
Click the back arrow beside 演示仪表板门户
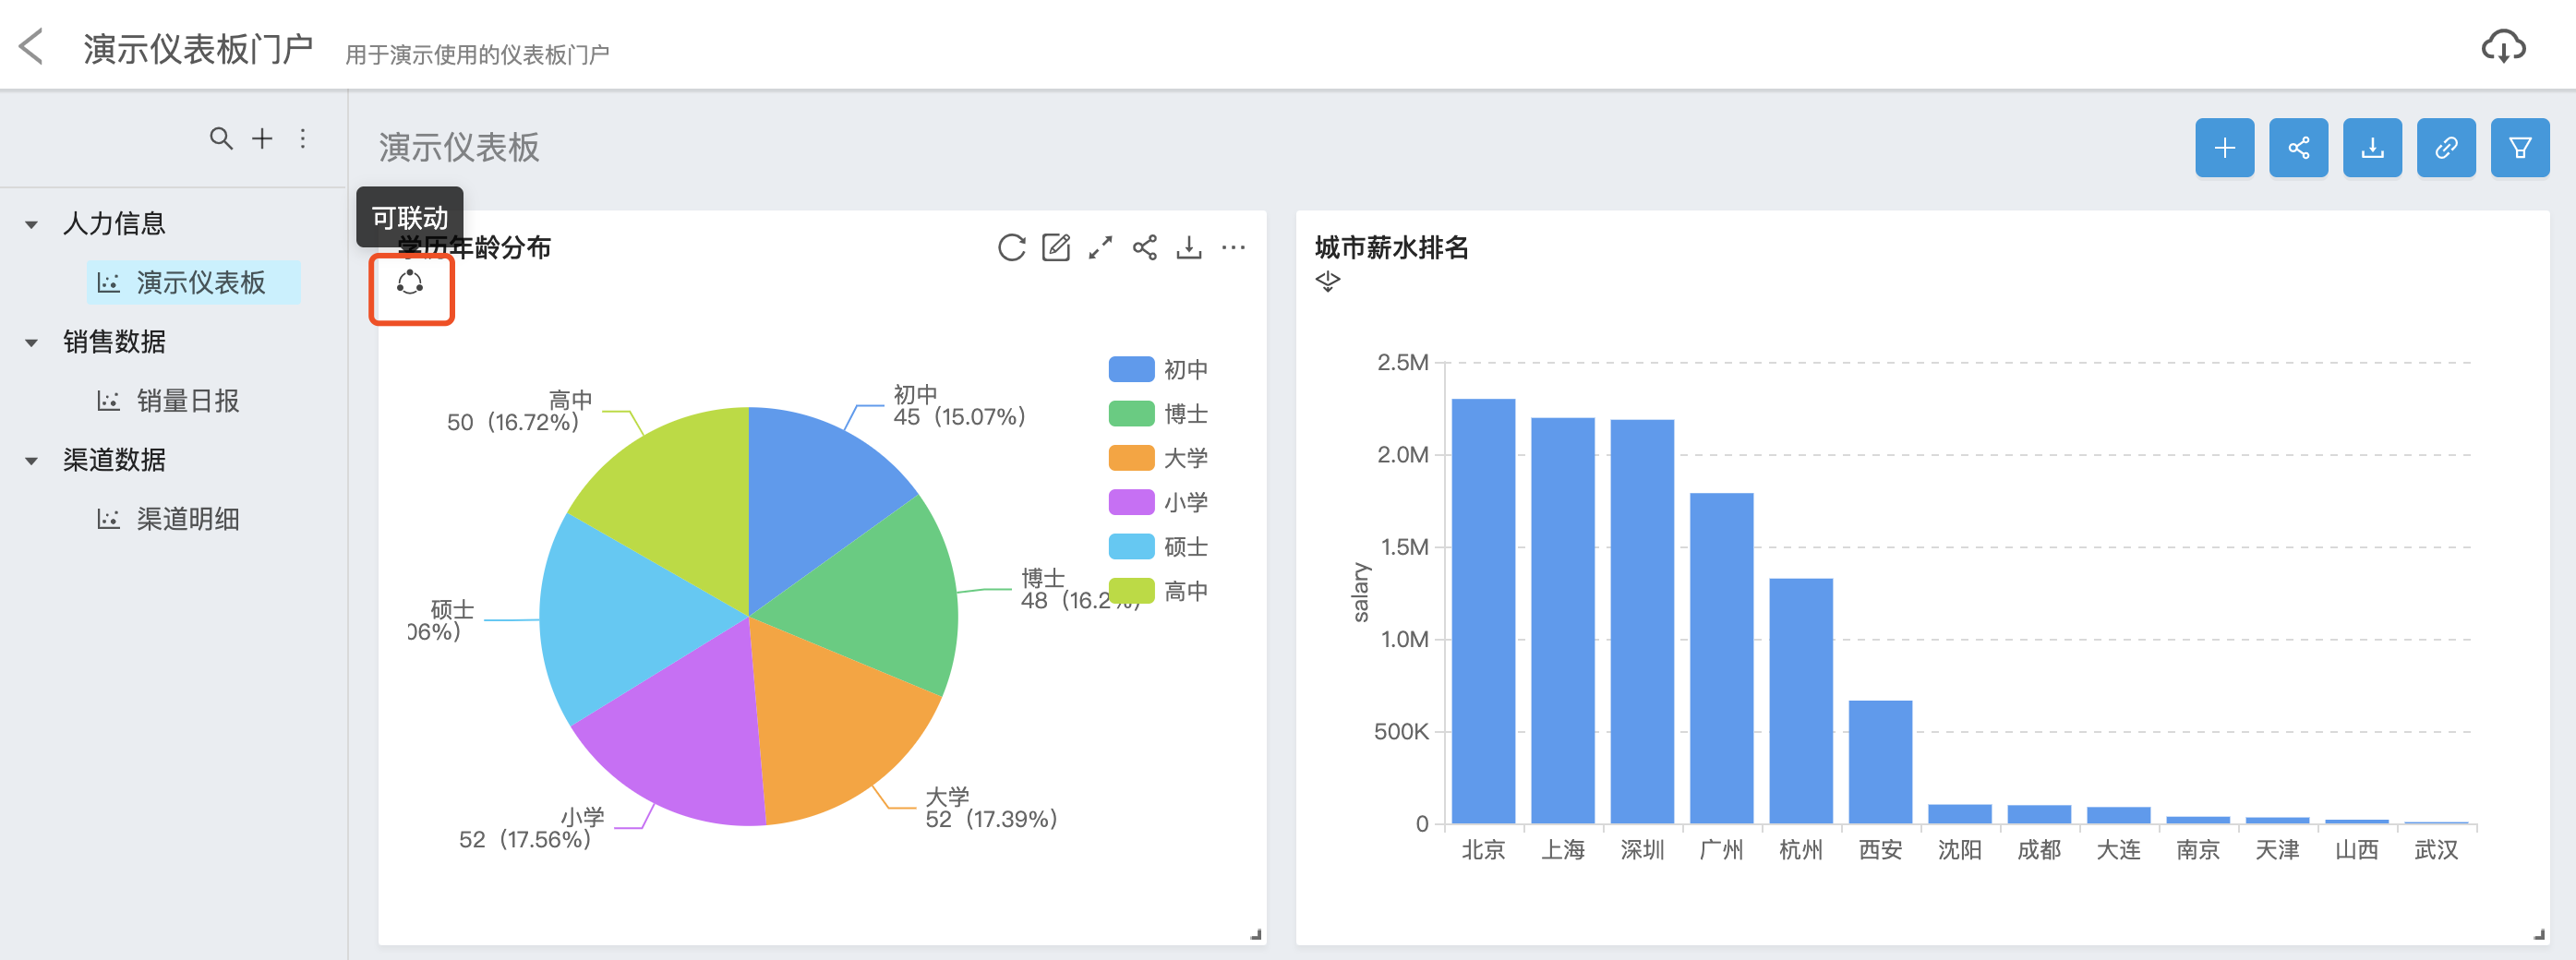pos(32,47)
